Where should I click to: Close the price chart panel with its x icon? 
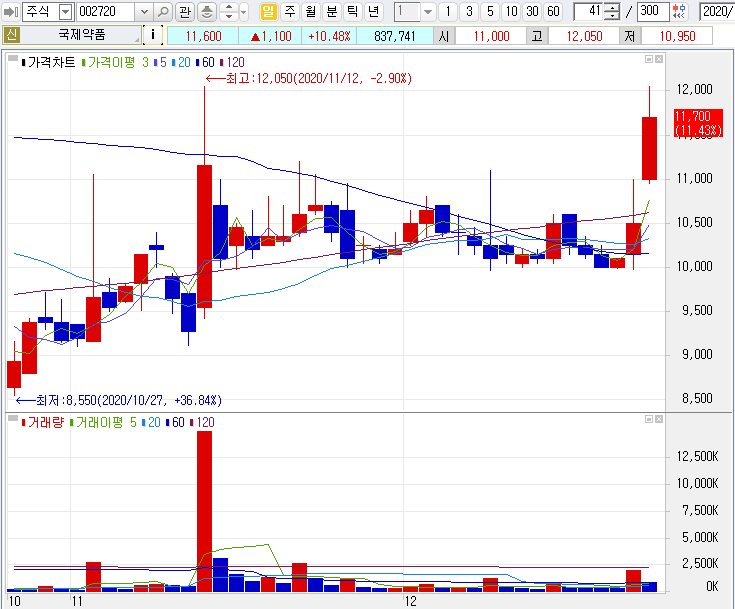tap(659, 59)
